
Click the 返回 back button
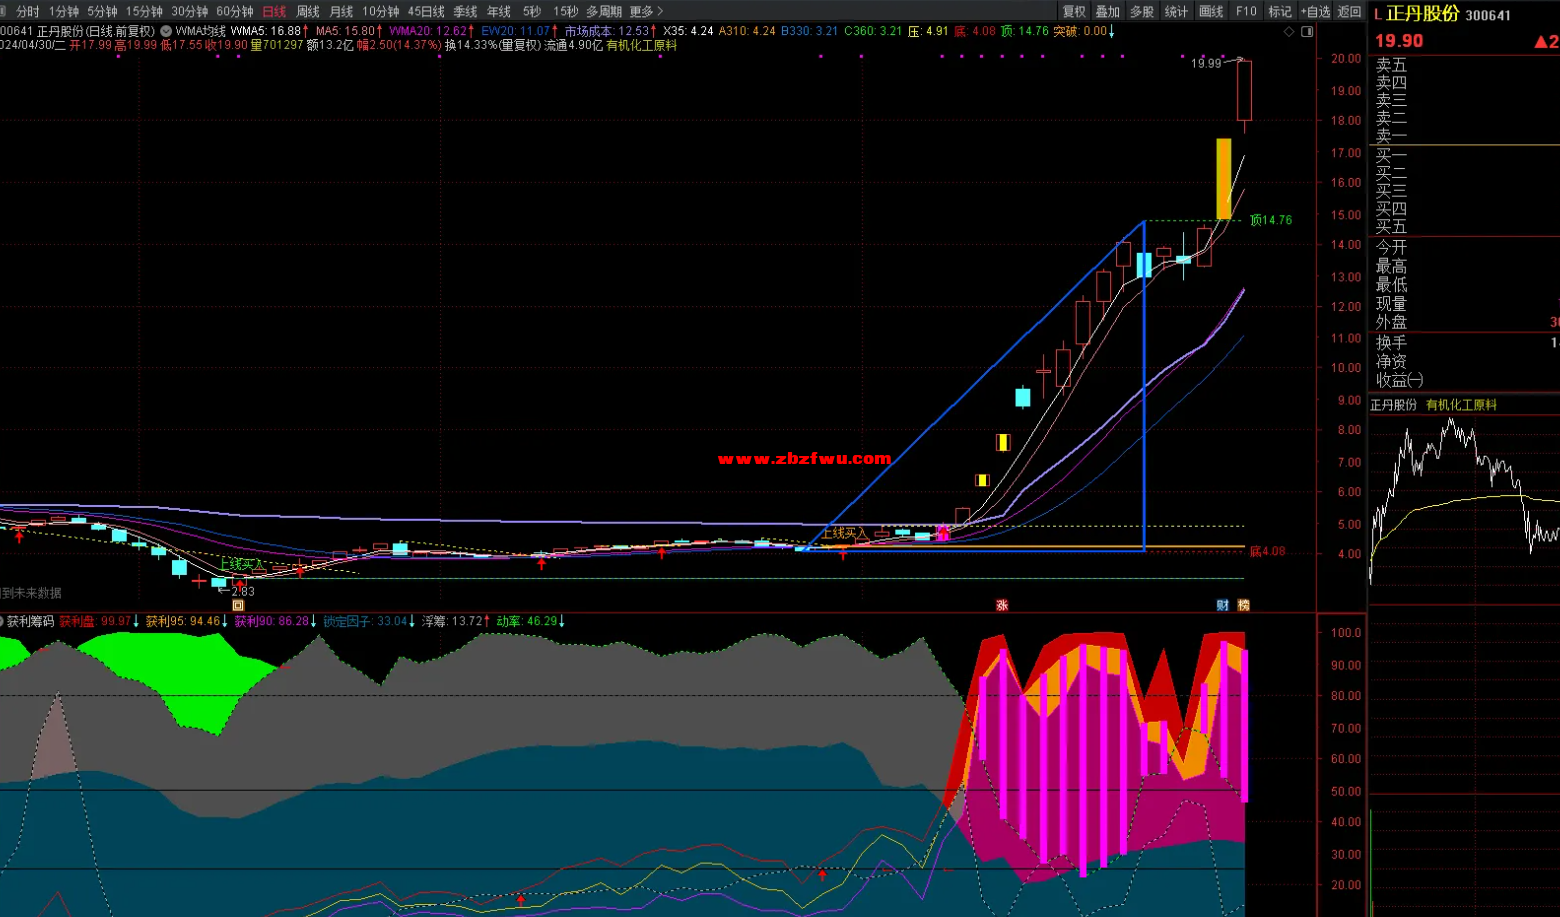click(1349, 11)
